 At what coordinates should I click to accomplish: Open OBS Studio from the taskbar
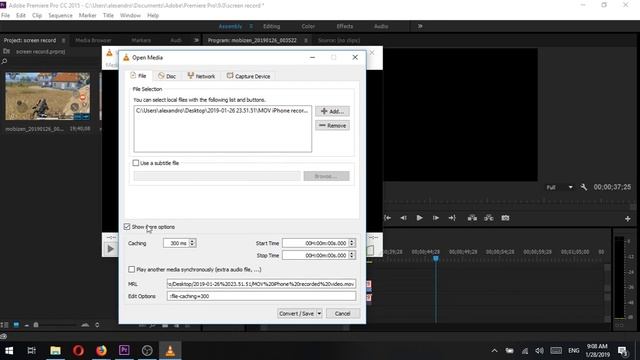[x=147, y=351]
